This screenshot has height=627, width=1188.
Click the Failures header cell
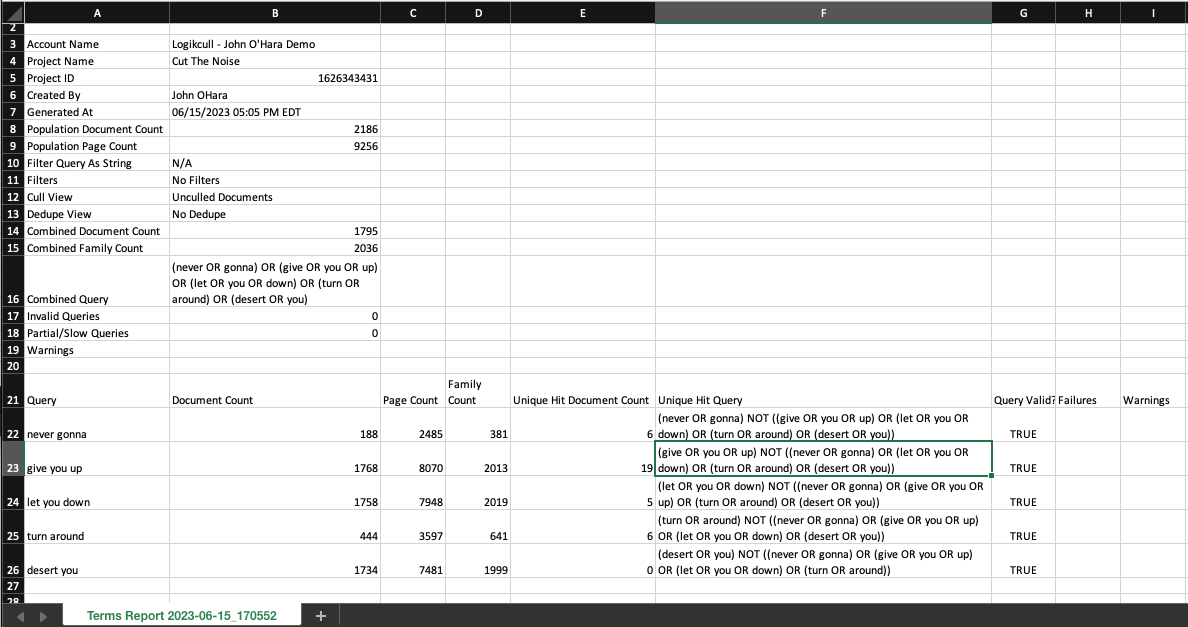point(1088,391)
